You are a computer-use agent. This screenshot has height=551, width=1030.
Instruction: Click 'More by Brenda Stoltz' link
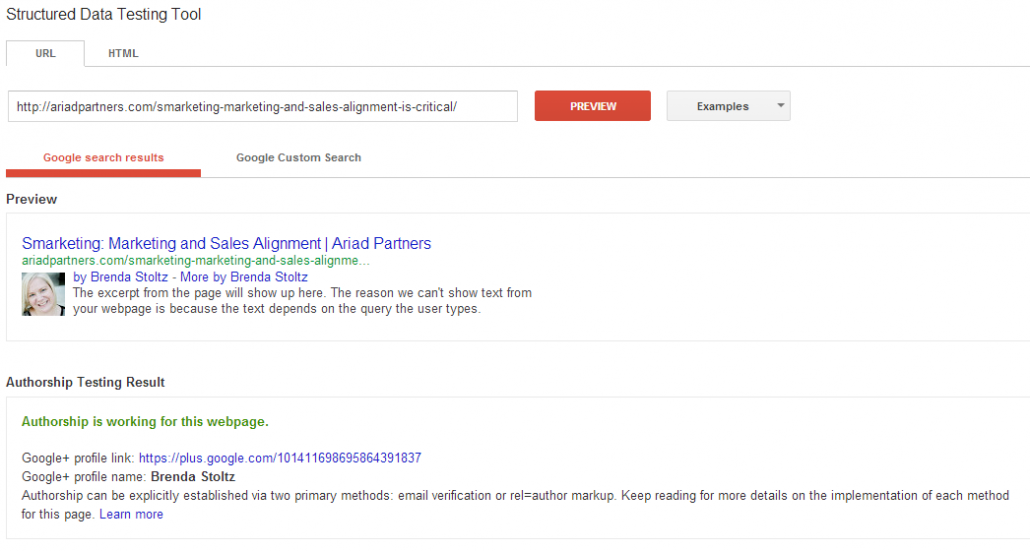244,277
